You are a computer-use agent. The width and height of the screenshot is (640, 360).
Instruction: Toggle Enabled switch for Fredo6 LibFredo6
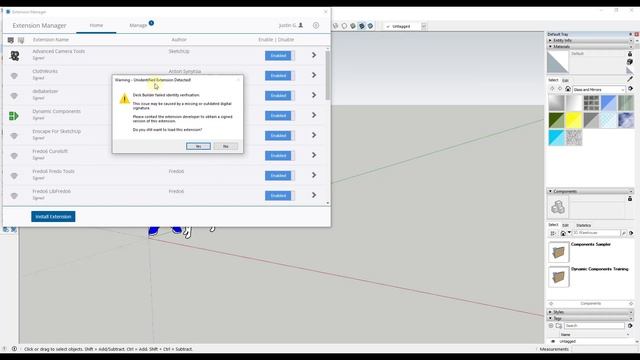click(x=280, y=196)
